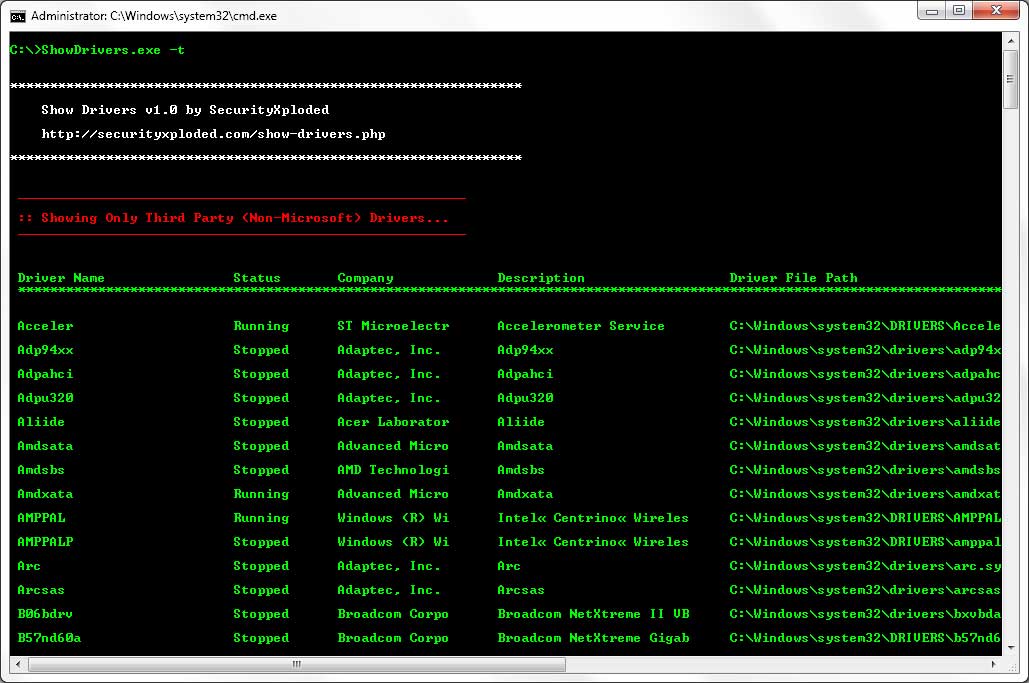Select the Acceler driver name entry
The width and height of the screenshot is (1029, 683).
coord(45,326)
